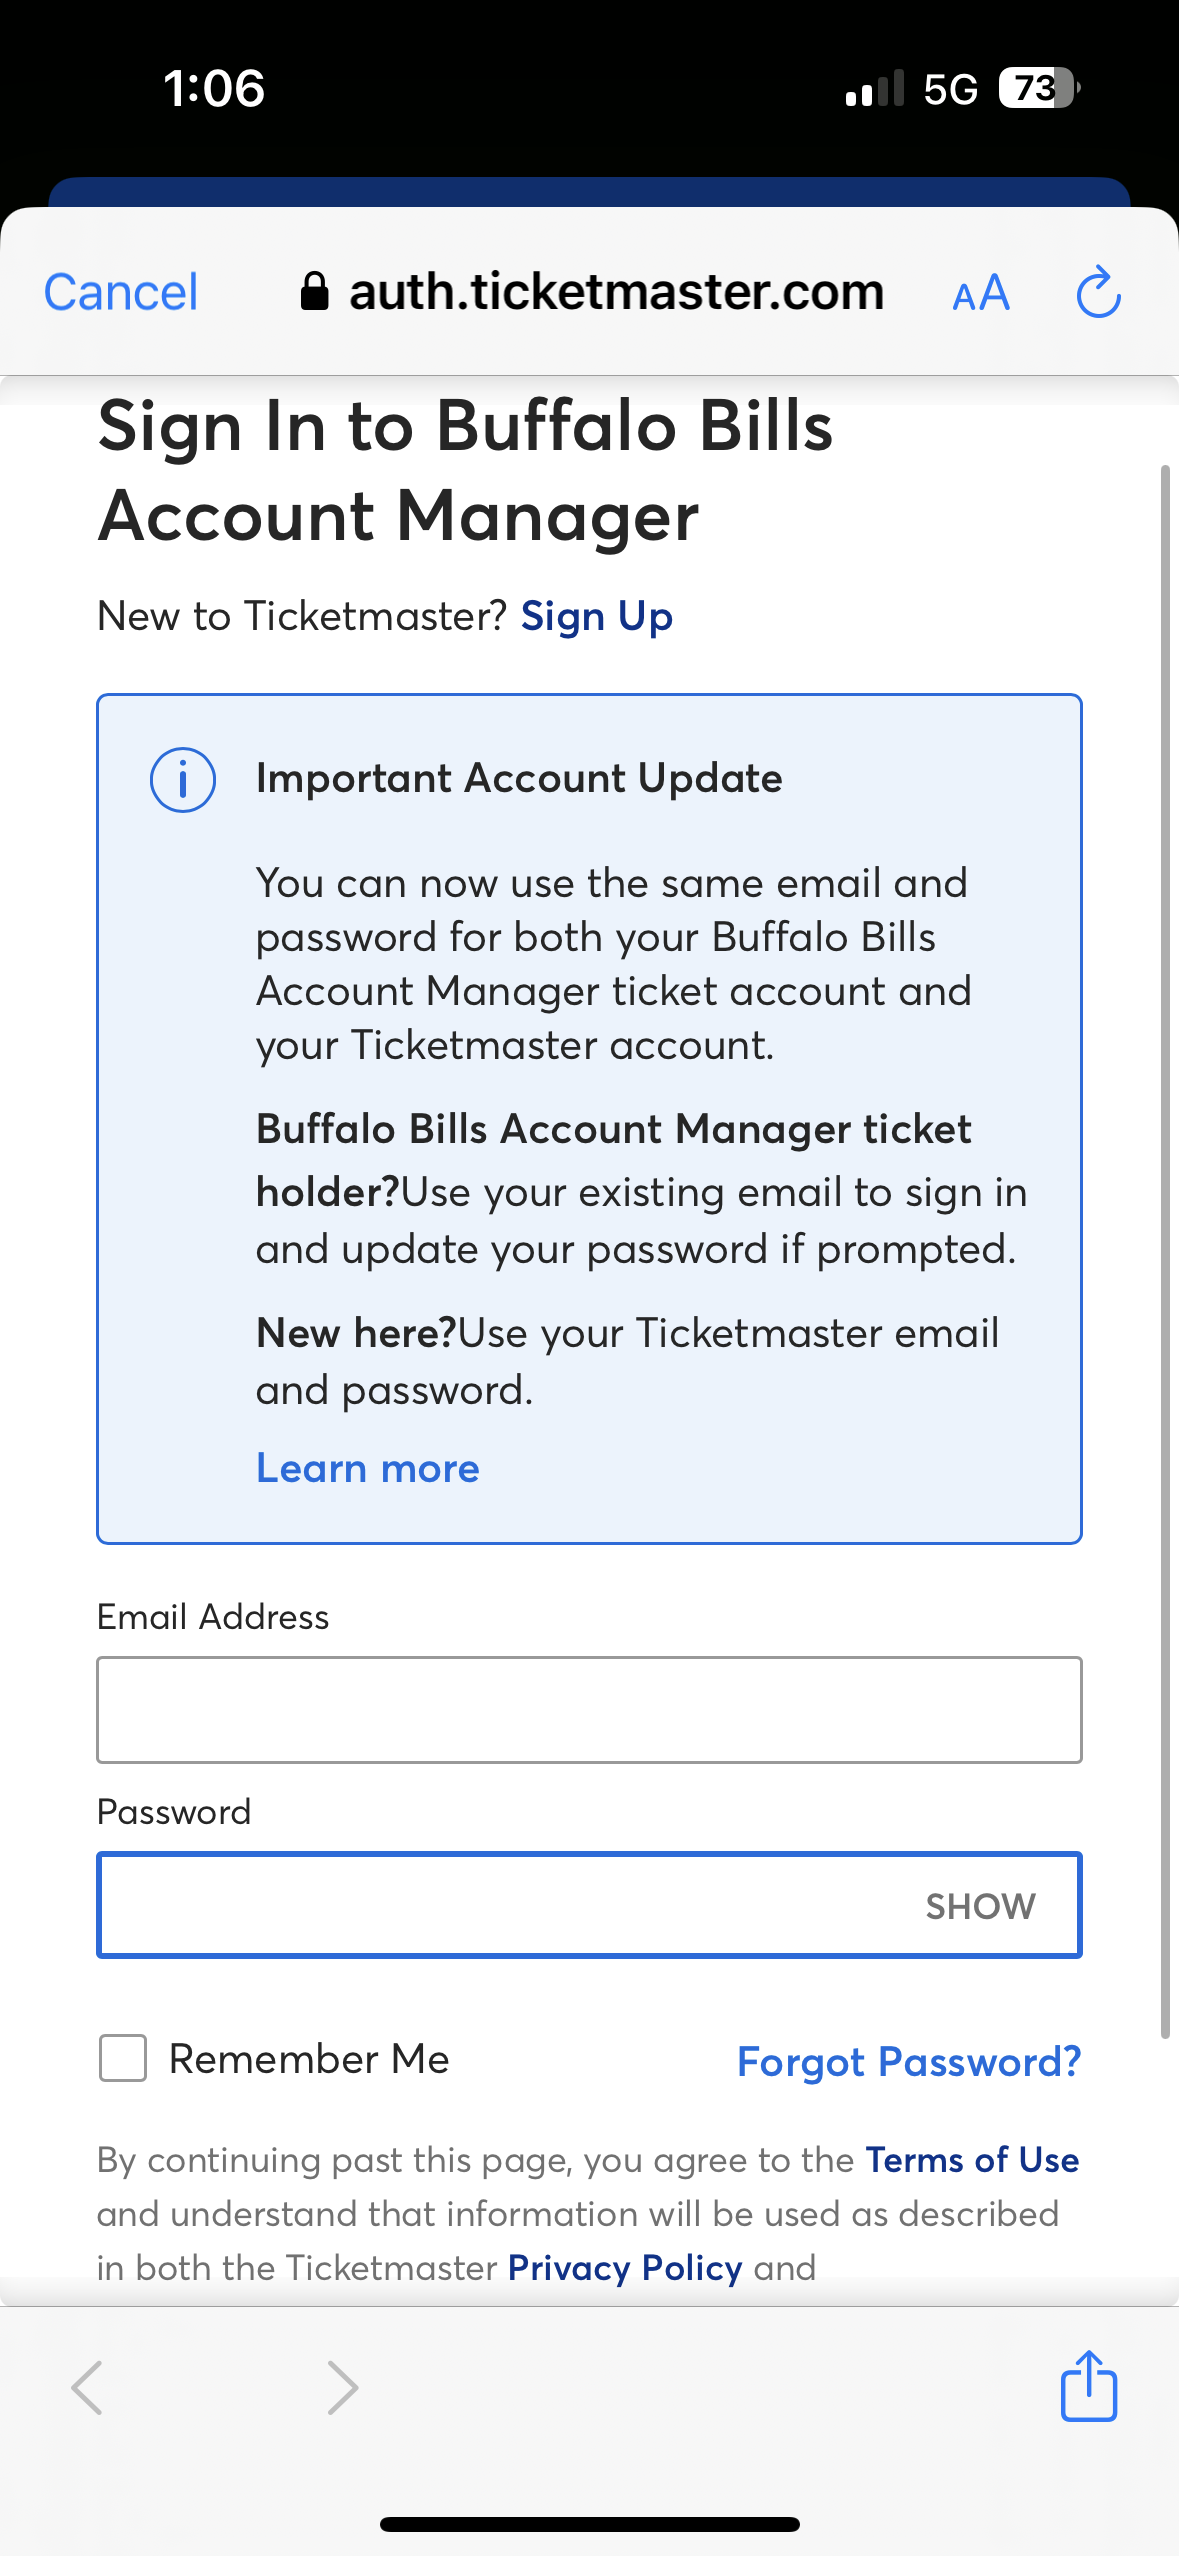Tap the padlock icon in address bar
1179x2556 pixels.
[x=314, y=292]
